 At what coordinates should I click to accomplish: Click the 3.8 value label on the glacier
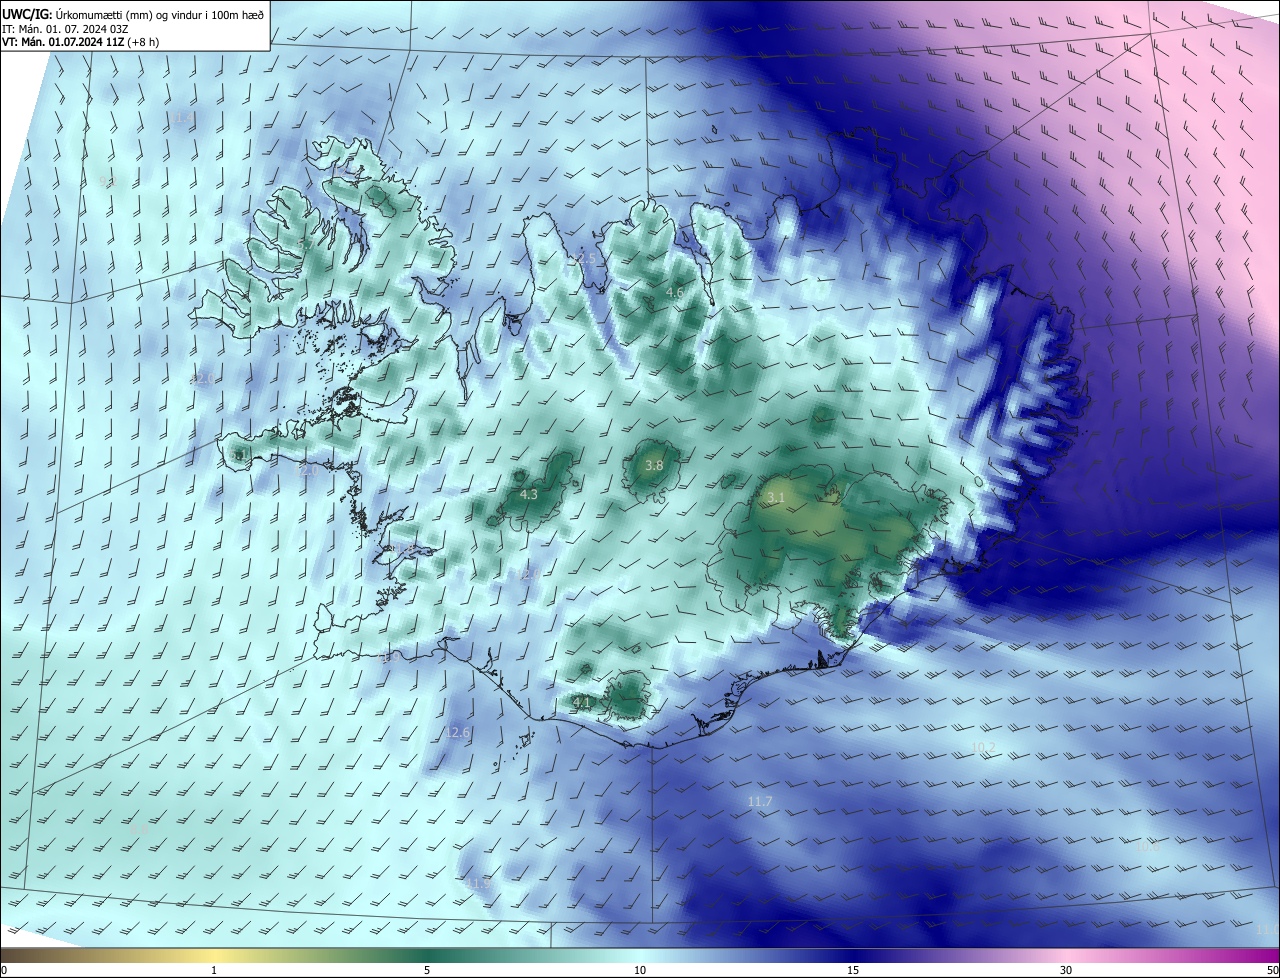pos(654,466)
